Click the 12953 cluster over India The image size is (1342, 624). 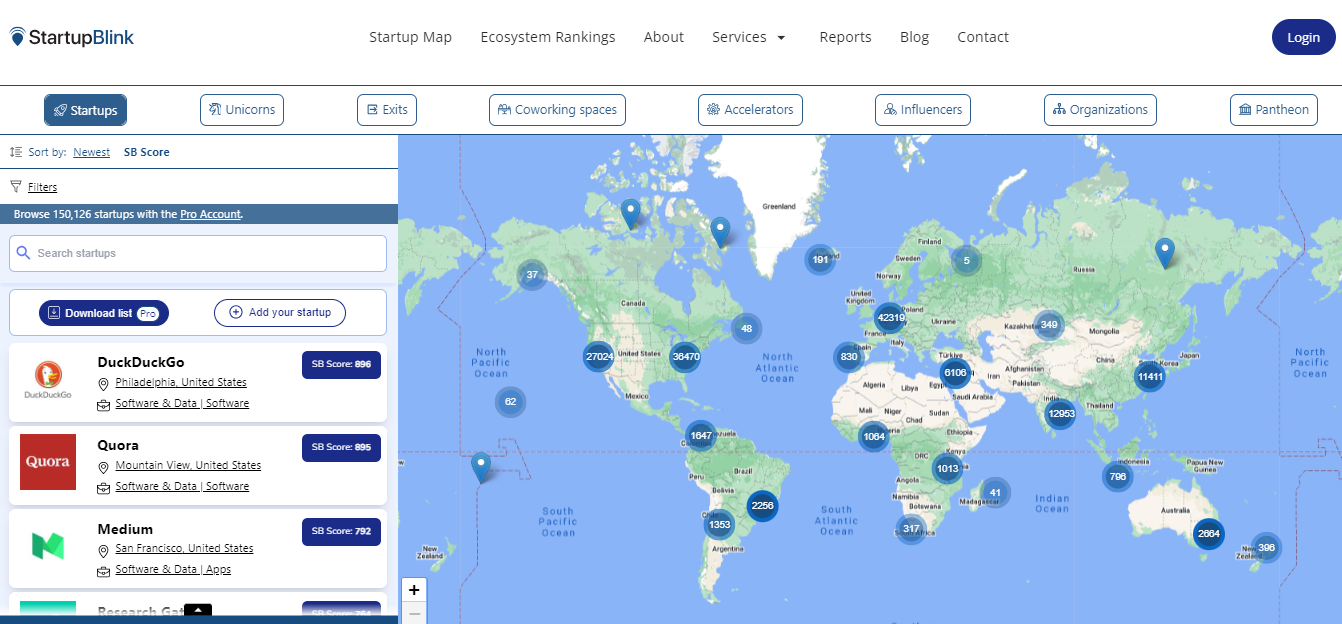click(x=1060, y=414)
